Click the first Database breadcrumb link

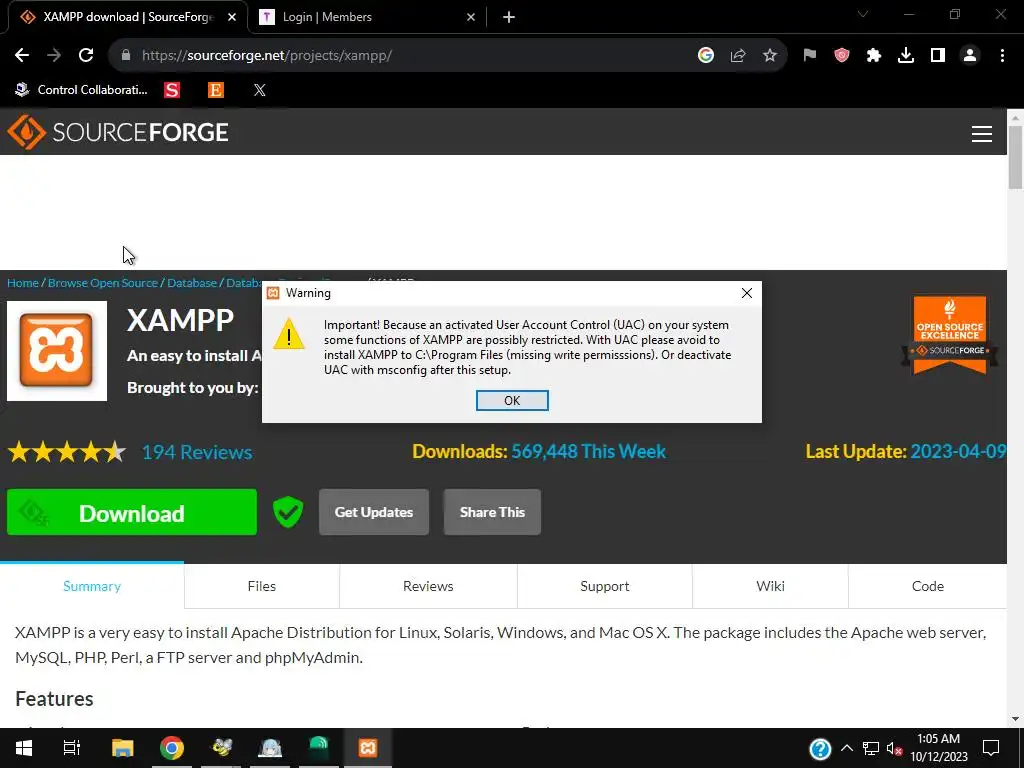tap(192, 283)
